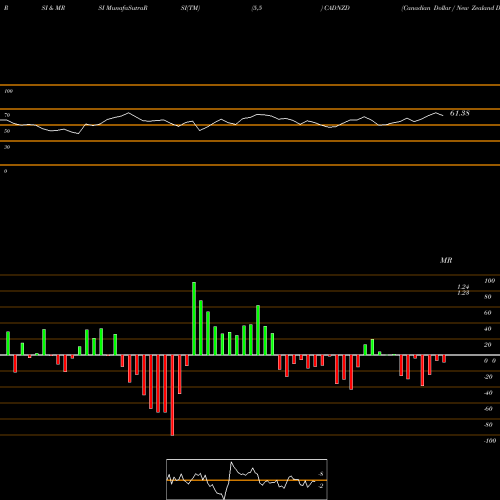Click the 100 label on MR axis
This screenshot has width=500, height=500.
click(489, 281)
